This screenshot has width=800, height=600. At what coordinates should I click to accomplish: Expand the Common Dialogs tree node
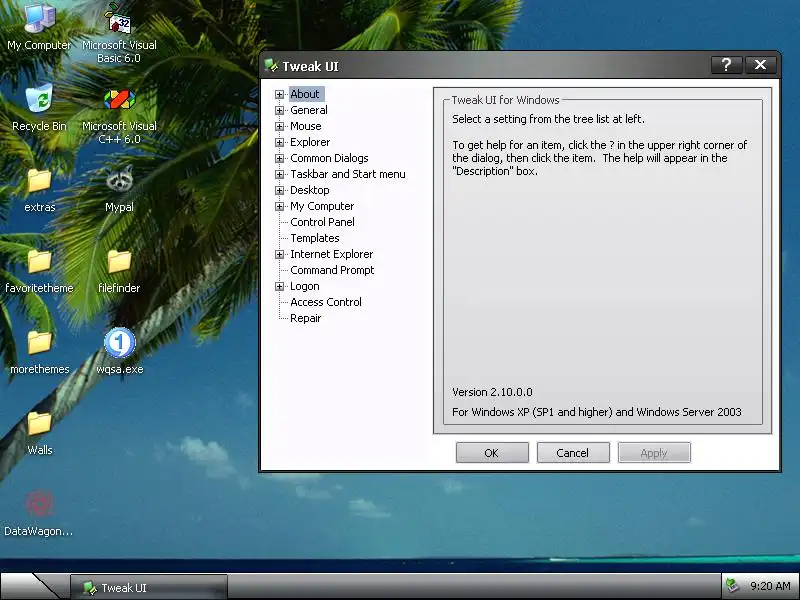point(279,158)
